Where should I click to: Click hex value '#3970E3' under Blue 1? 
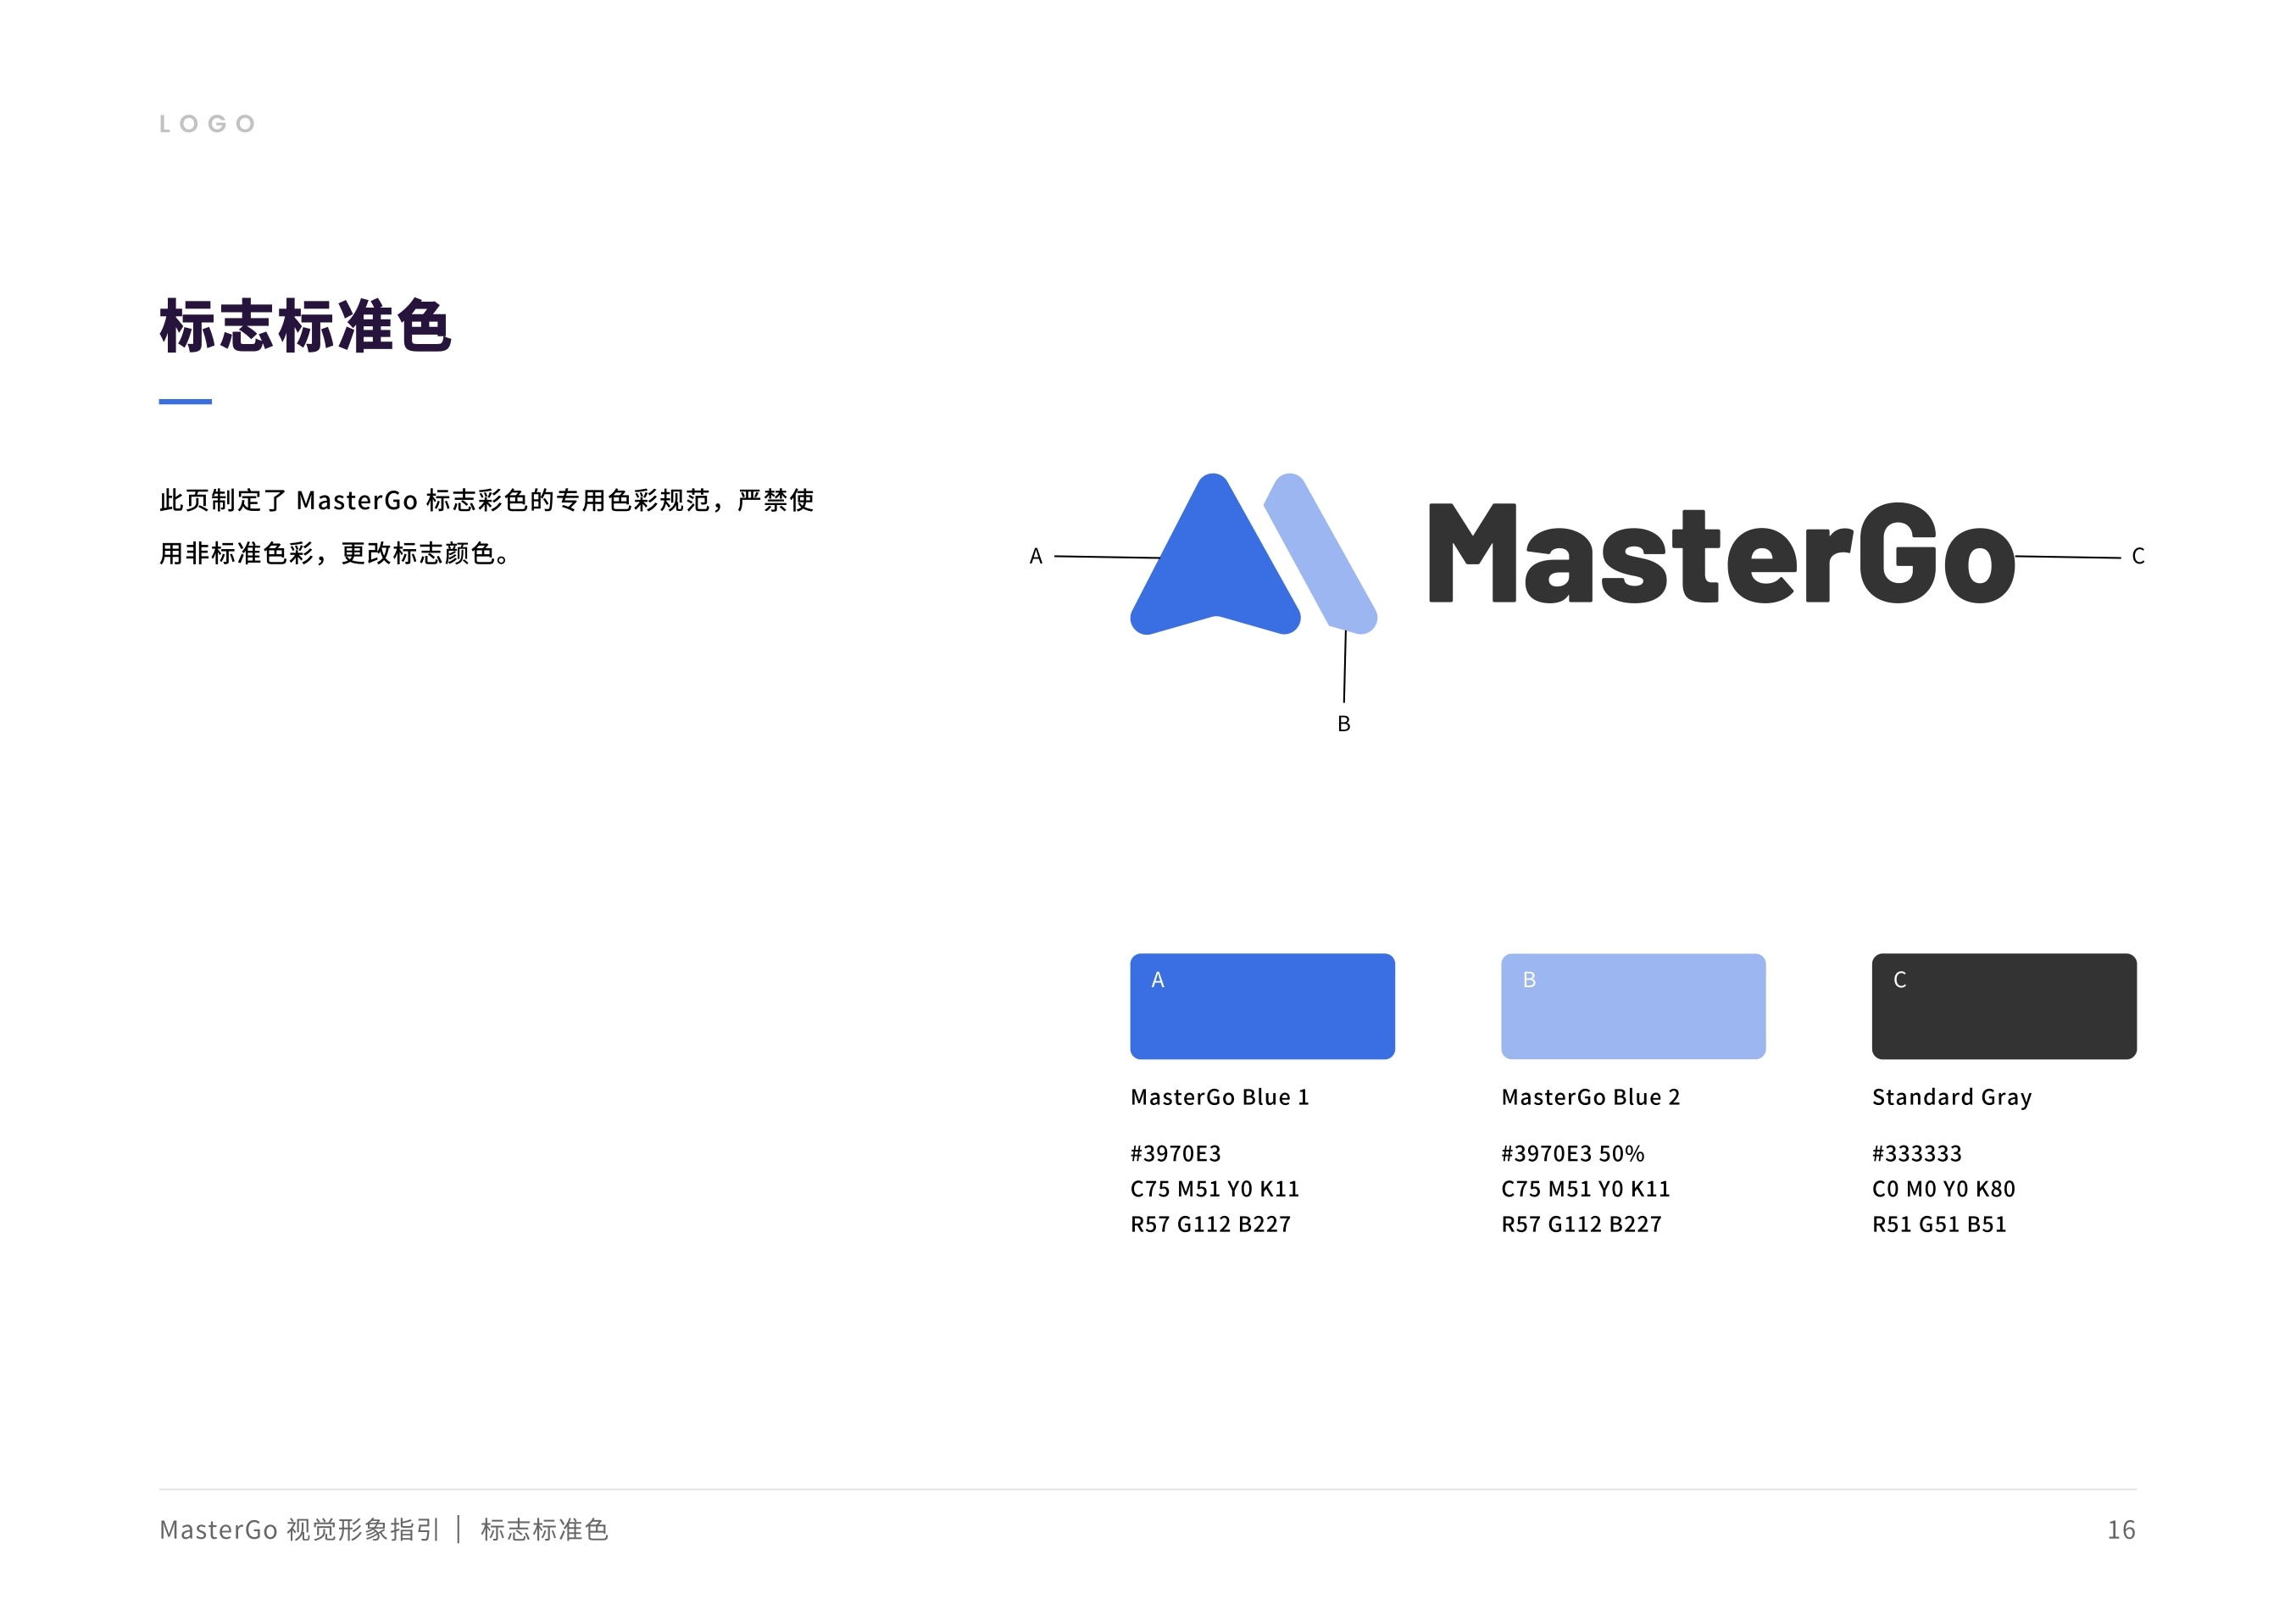[x=1176, y=1154]
